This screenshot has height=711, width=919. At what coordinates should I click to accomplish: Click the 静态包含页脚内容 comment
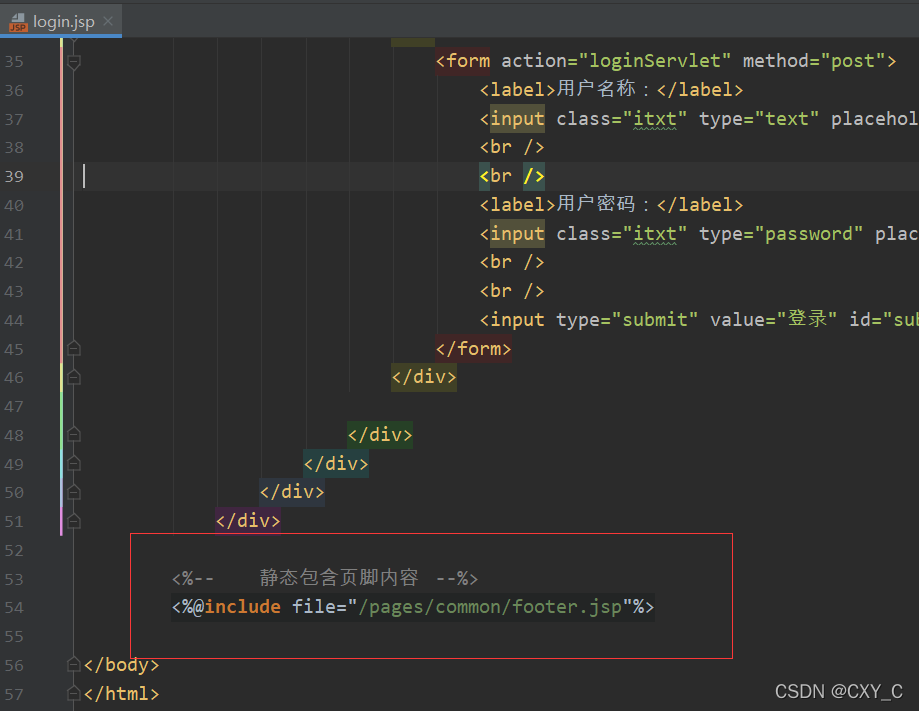[339, 578]
